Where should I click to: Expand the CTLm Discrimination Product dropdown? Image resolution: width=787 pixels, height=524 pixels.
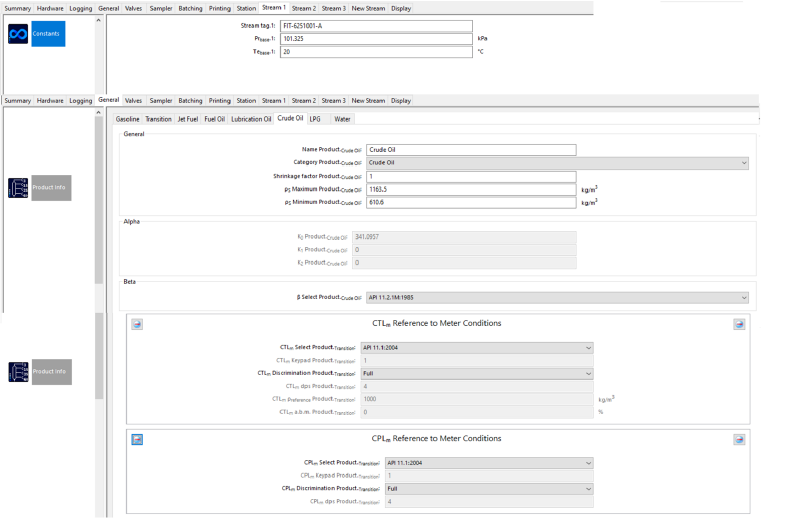(477, 373)
